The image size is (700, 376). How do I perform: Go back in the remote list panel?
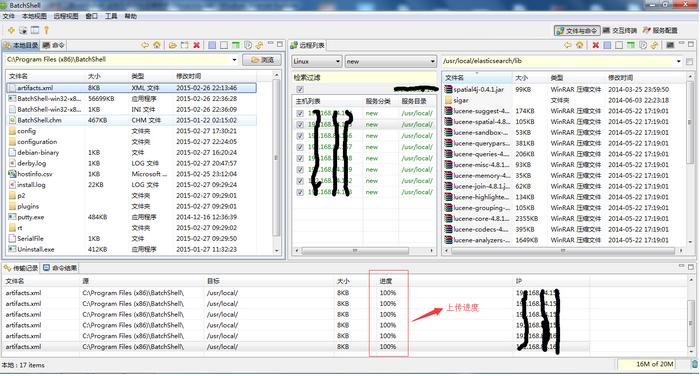(x=567, y=45)
